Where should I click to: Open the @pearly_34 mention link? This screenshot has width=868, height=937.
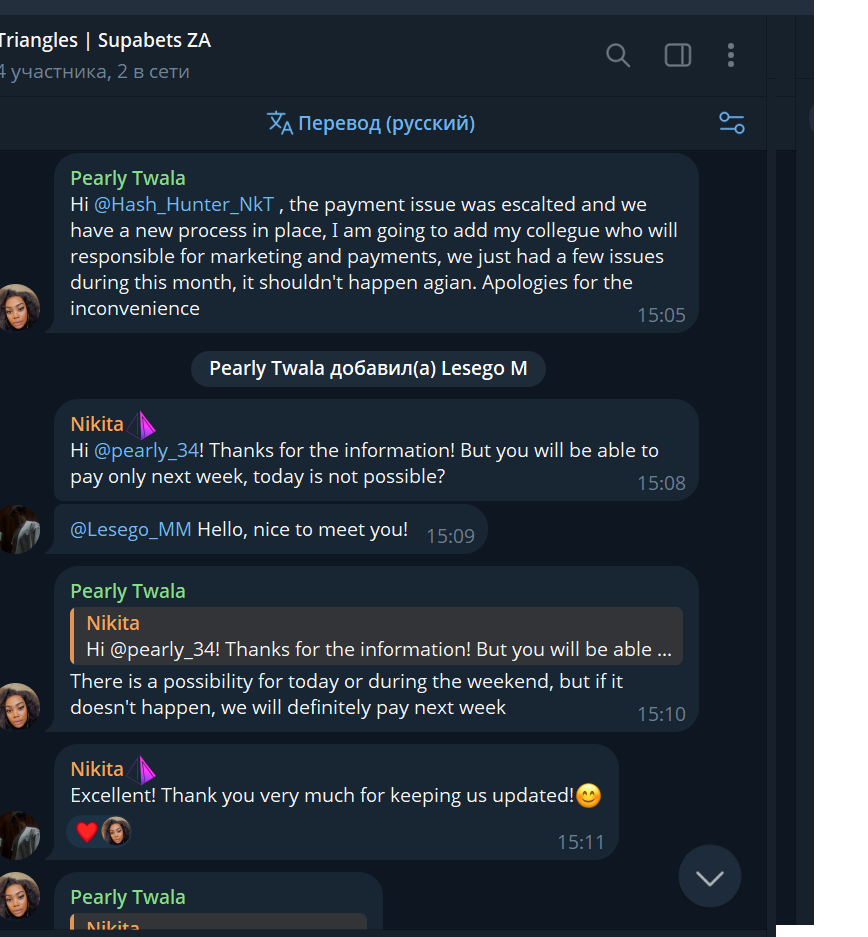pos(148,450)
